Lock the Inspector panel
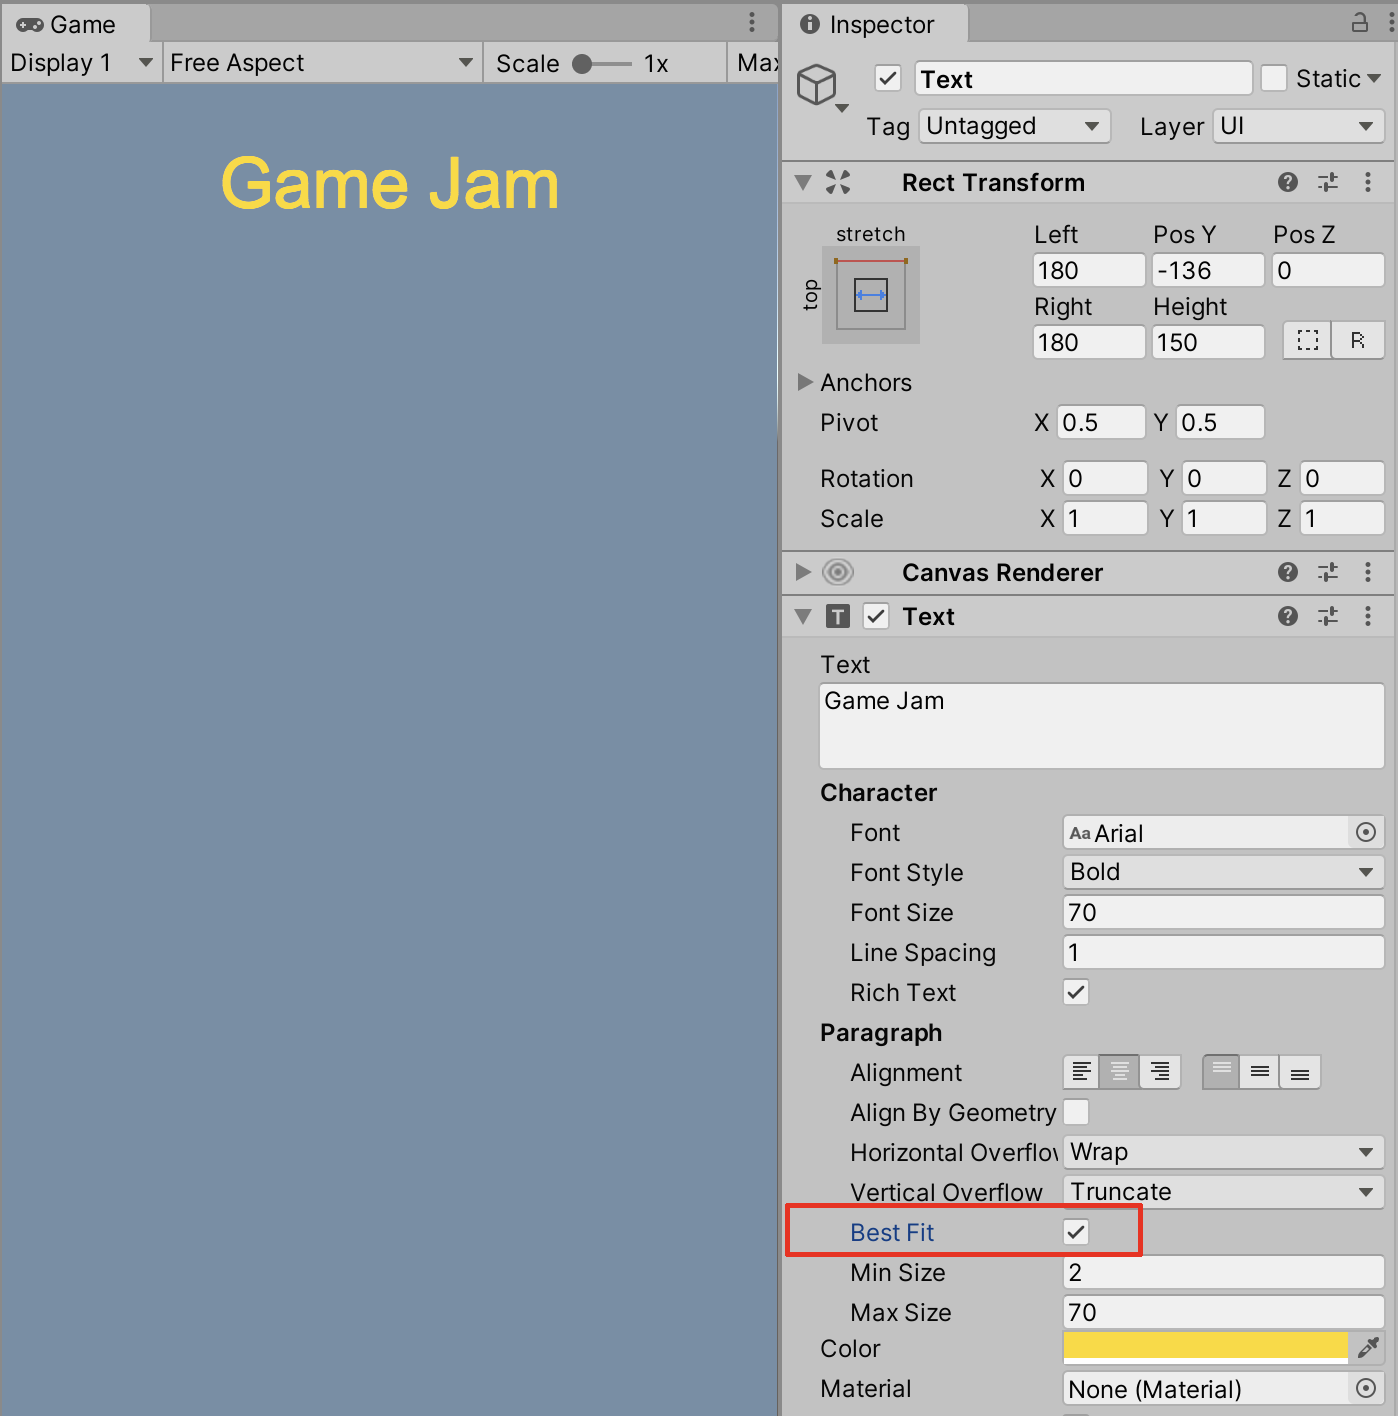The width and height of the screenshot is (1398, 1416). tap(1359, 22)
